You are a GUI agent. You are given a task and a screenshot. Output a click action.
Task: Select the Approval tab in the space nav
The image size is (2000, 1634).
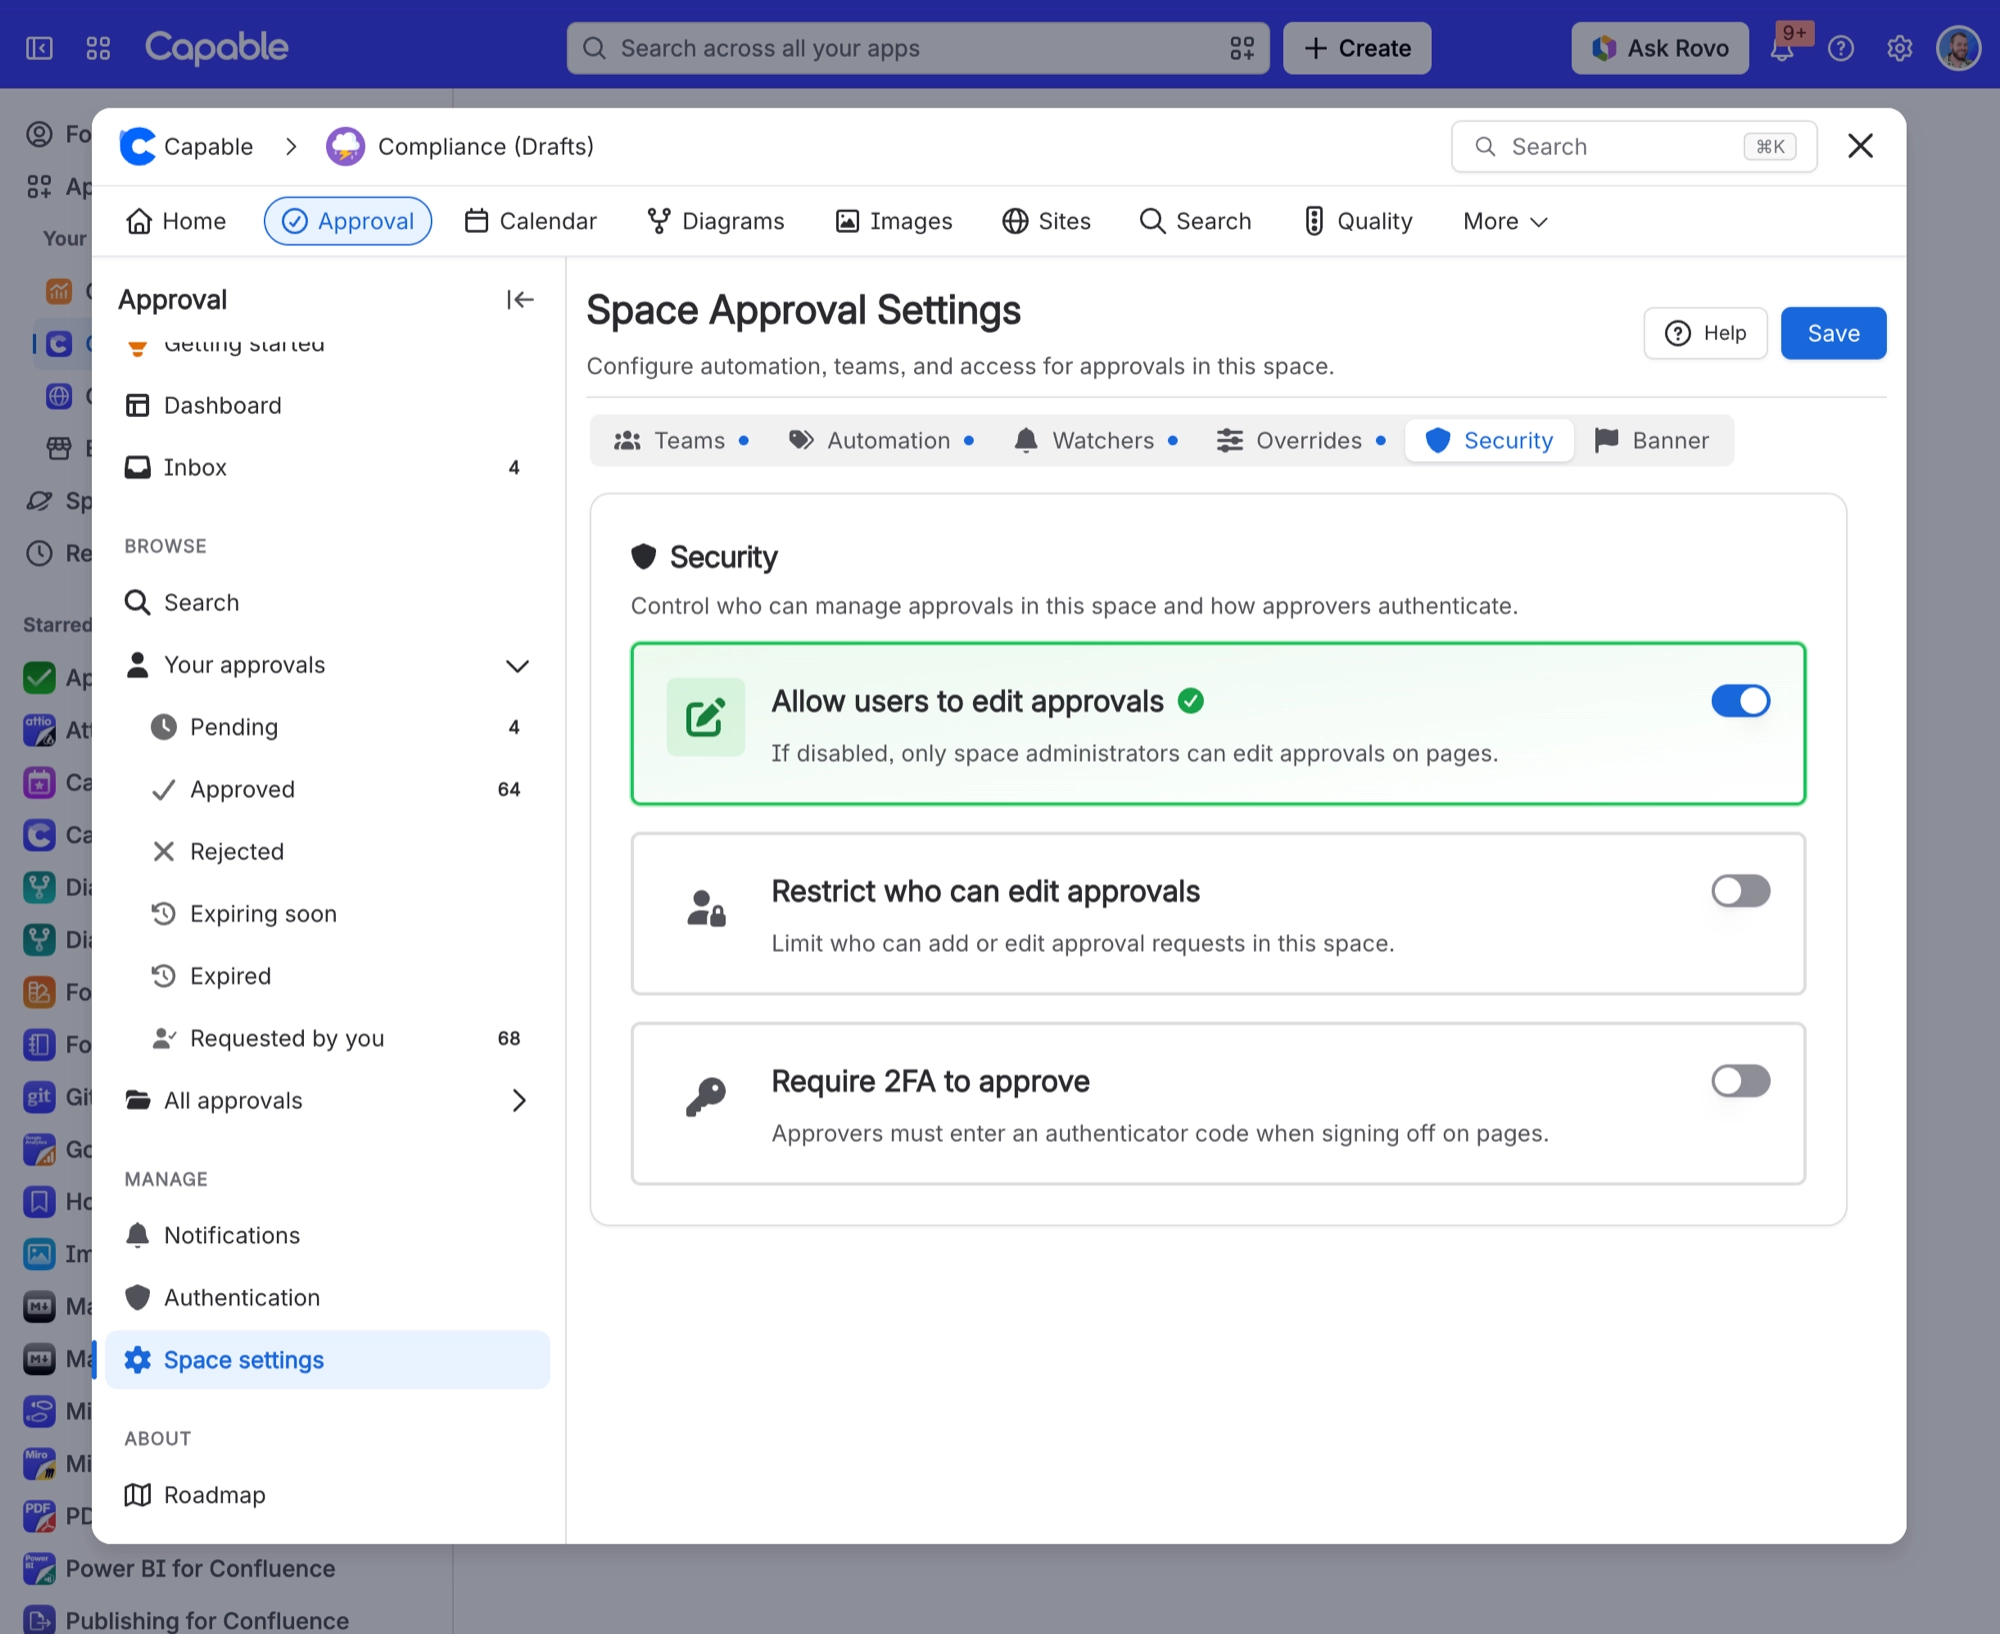point(348,221)
